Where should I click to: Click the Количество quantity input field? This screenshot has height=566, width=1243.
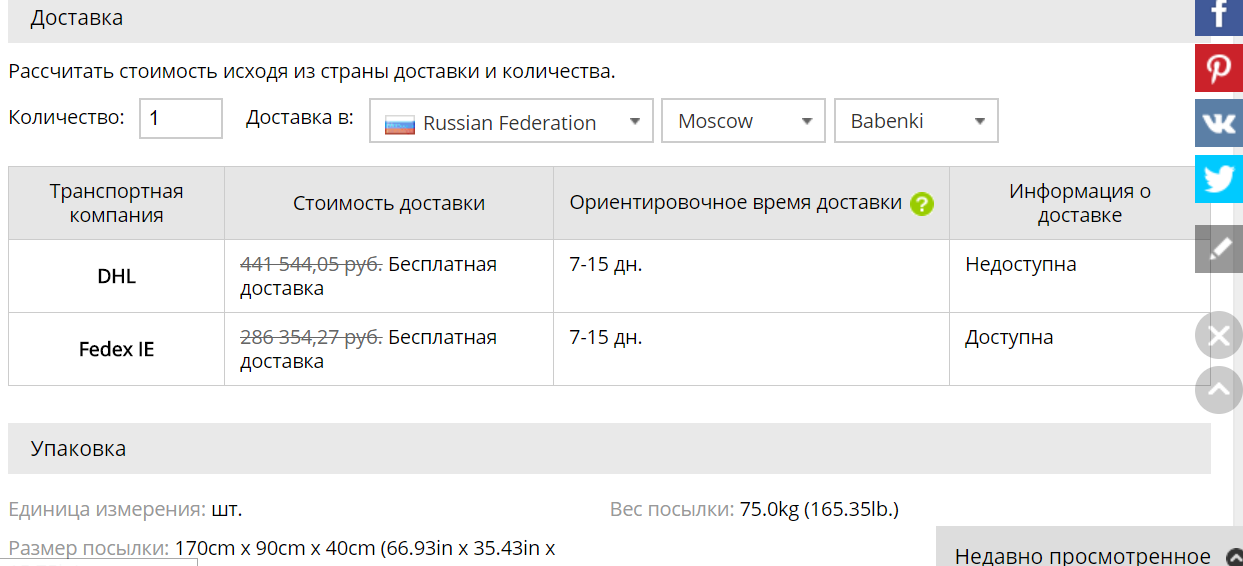(x=180, y=119)
